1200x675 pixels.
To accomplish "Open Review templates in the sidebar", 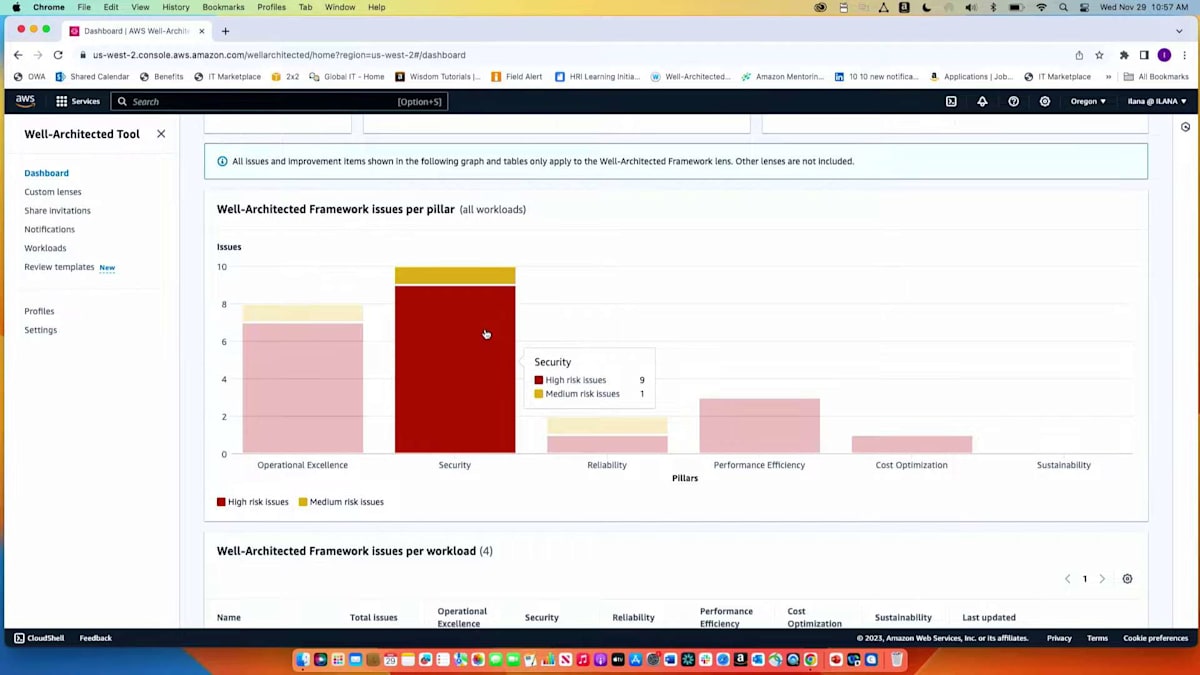I will point(59,267).
